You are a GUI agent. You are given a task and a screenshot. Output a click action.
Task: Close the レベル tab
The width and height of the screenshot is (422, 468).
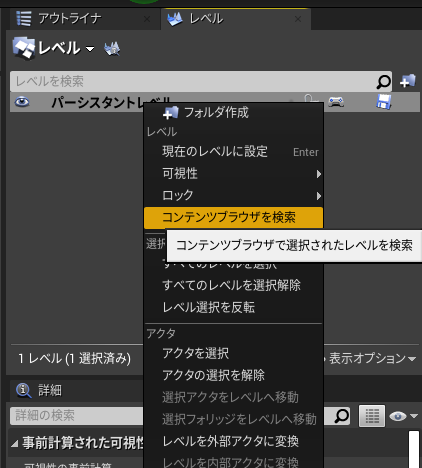pyautogui.click(x=298, y=19)
